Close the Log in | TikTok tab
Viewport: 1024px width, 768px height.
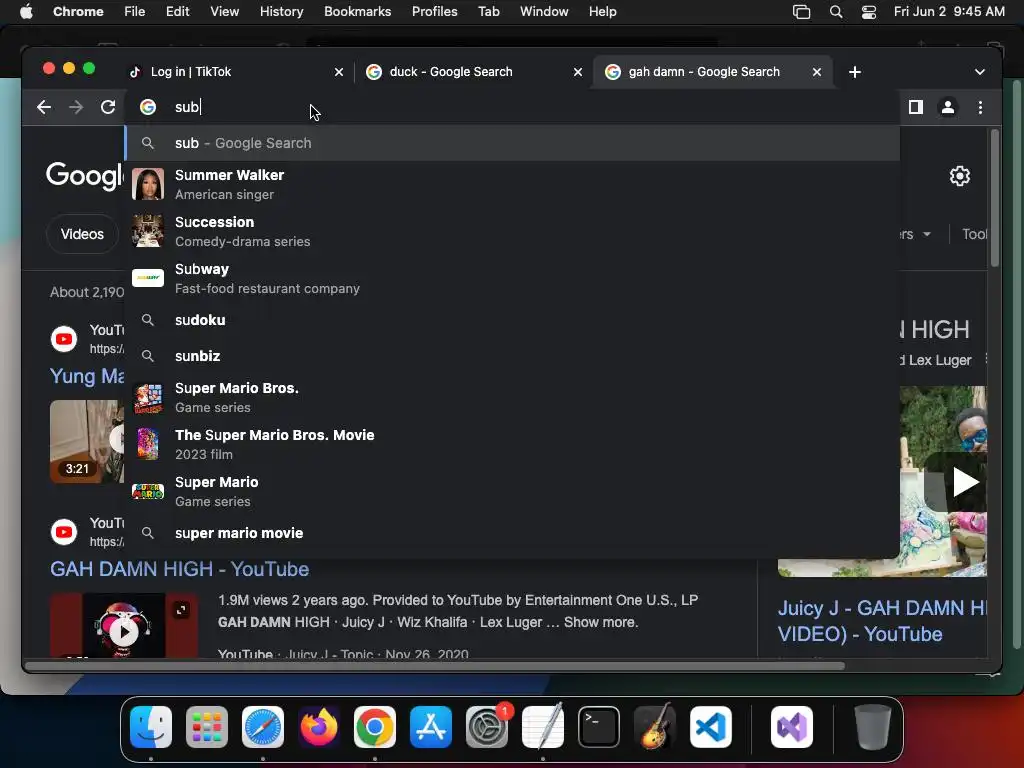(338, 72)
